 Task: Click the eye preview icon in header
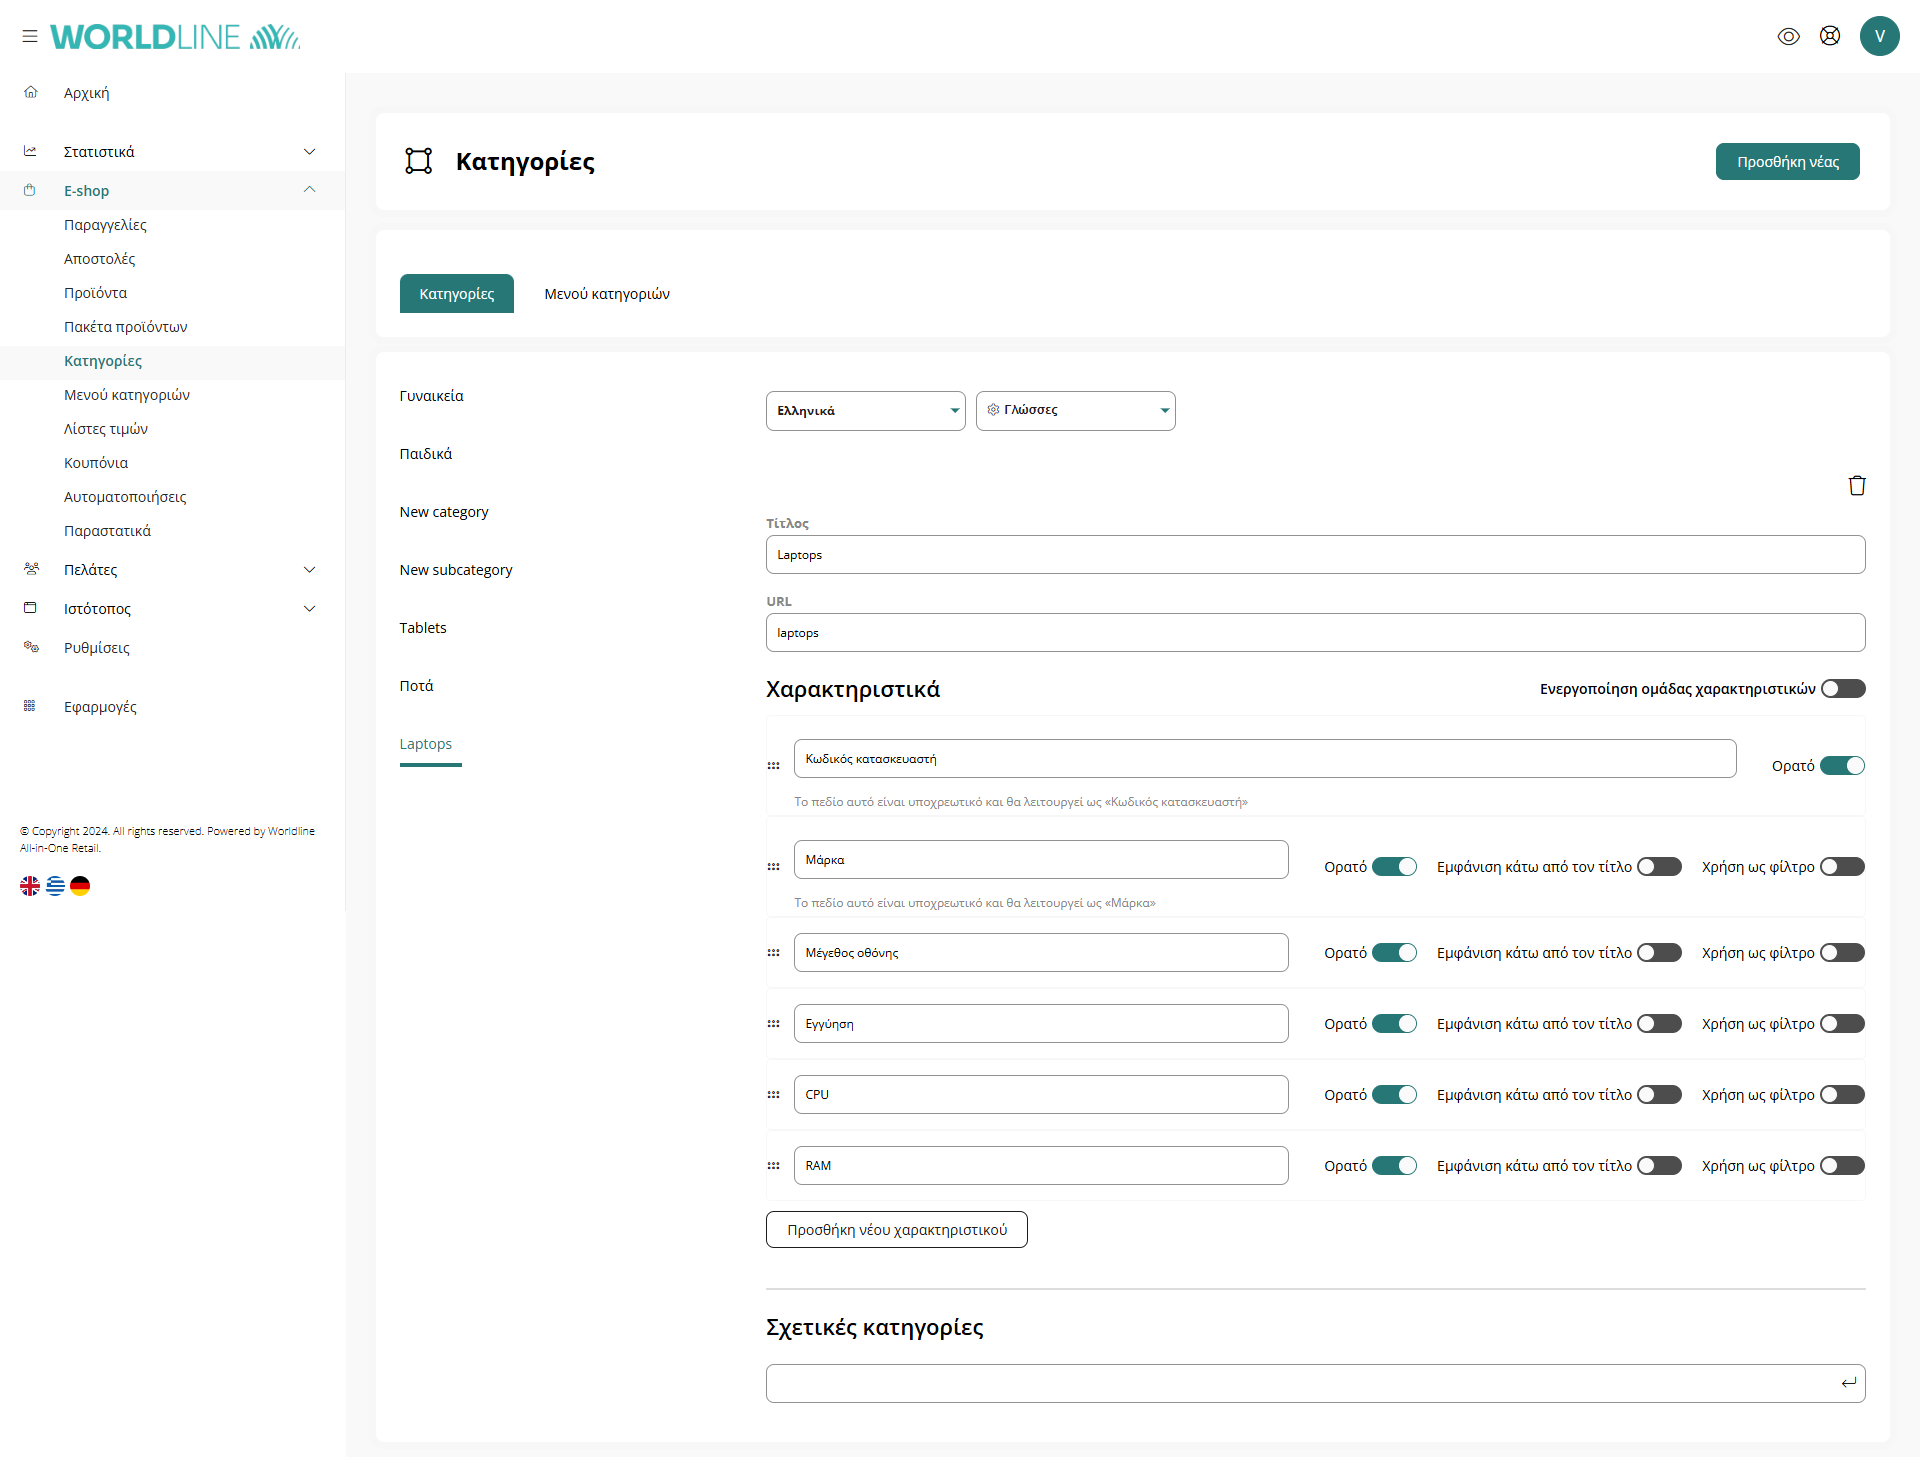click(1788, 36)
